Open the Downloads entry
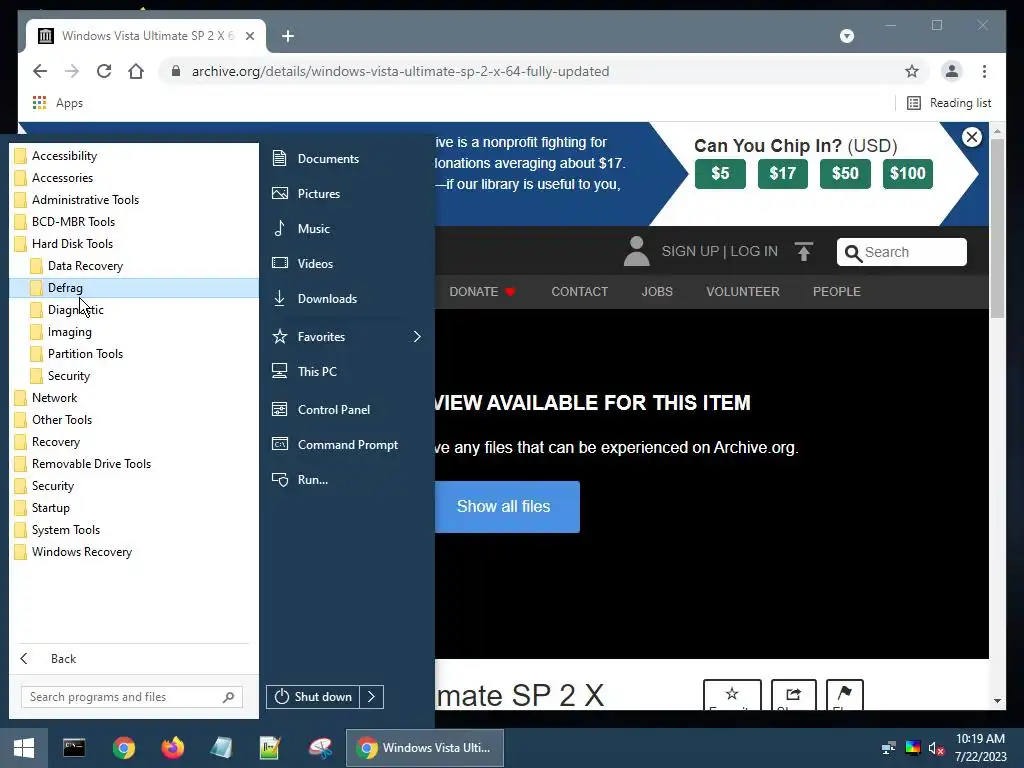This screenshot has width=1024, height=768. click(327, 298)
